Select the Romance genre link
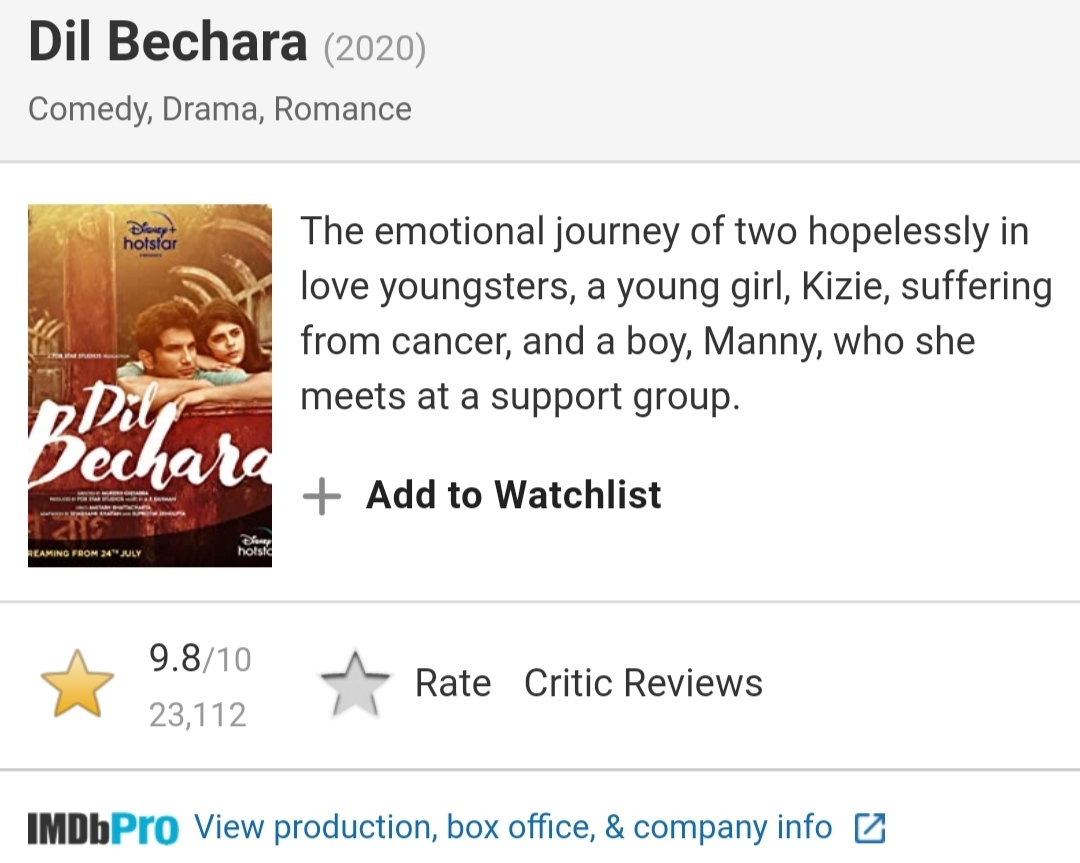 (x=343, y=110)
